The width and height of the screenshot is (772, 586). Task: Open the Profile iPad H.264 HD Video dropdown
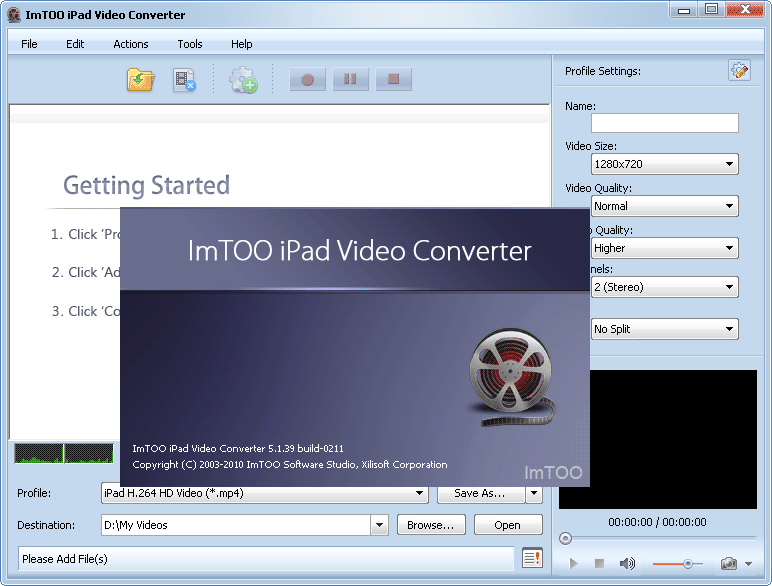tap(264, 493)
